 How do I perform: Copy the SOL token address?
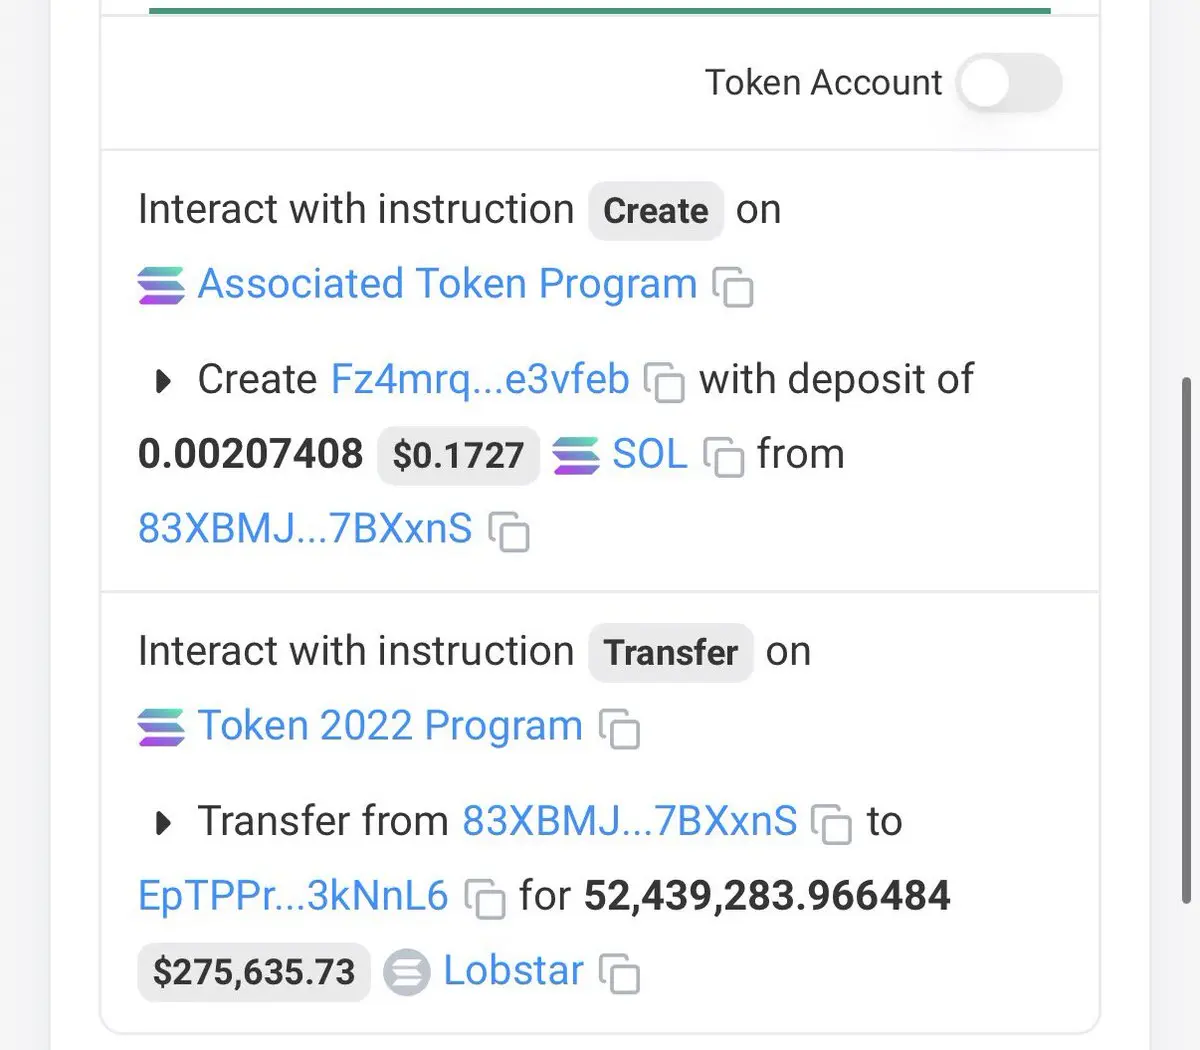pos(724,457)
